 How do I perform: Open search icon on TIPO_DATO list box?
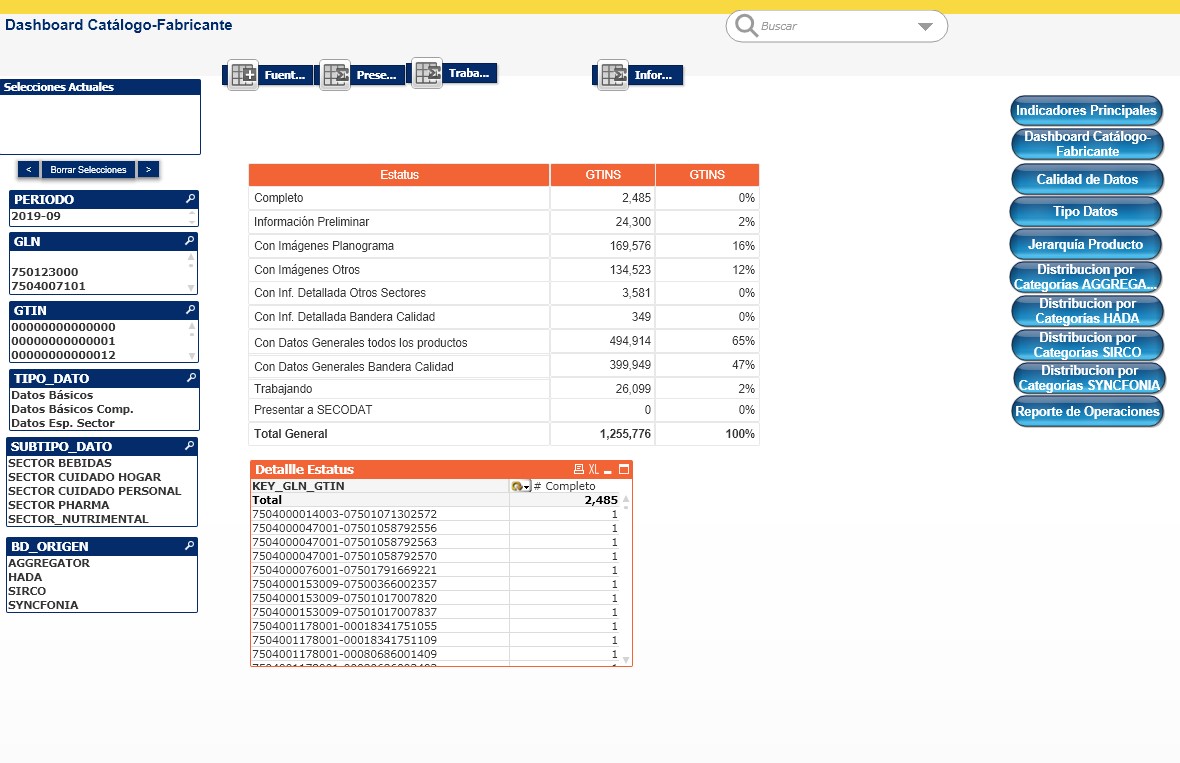190,379
